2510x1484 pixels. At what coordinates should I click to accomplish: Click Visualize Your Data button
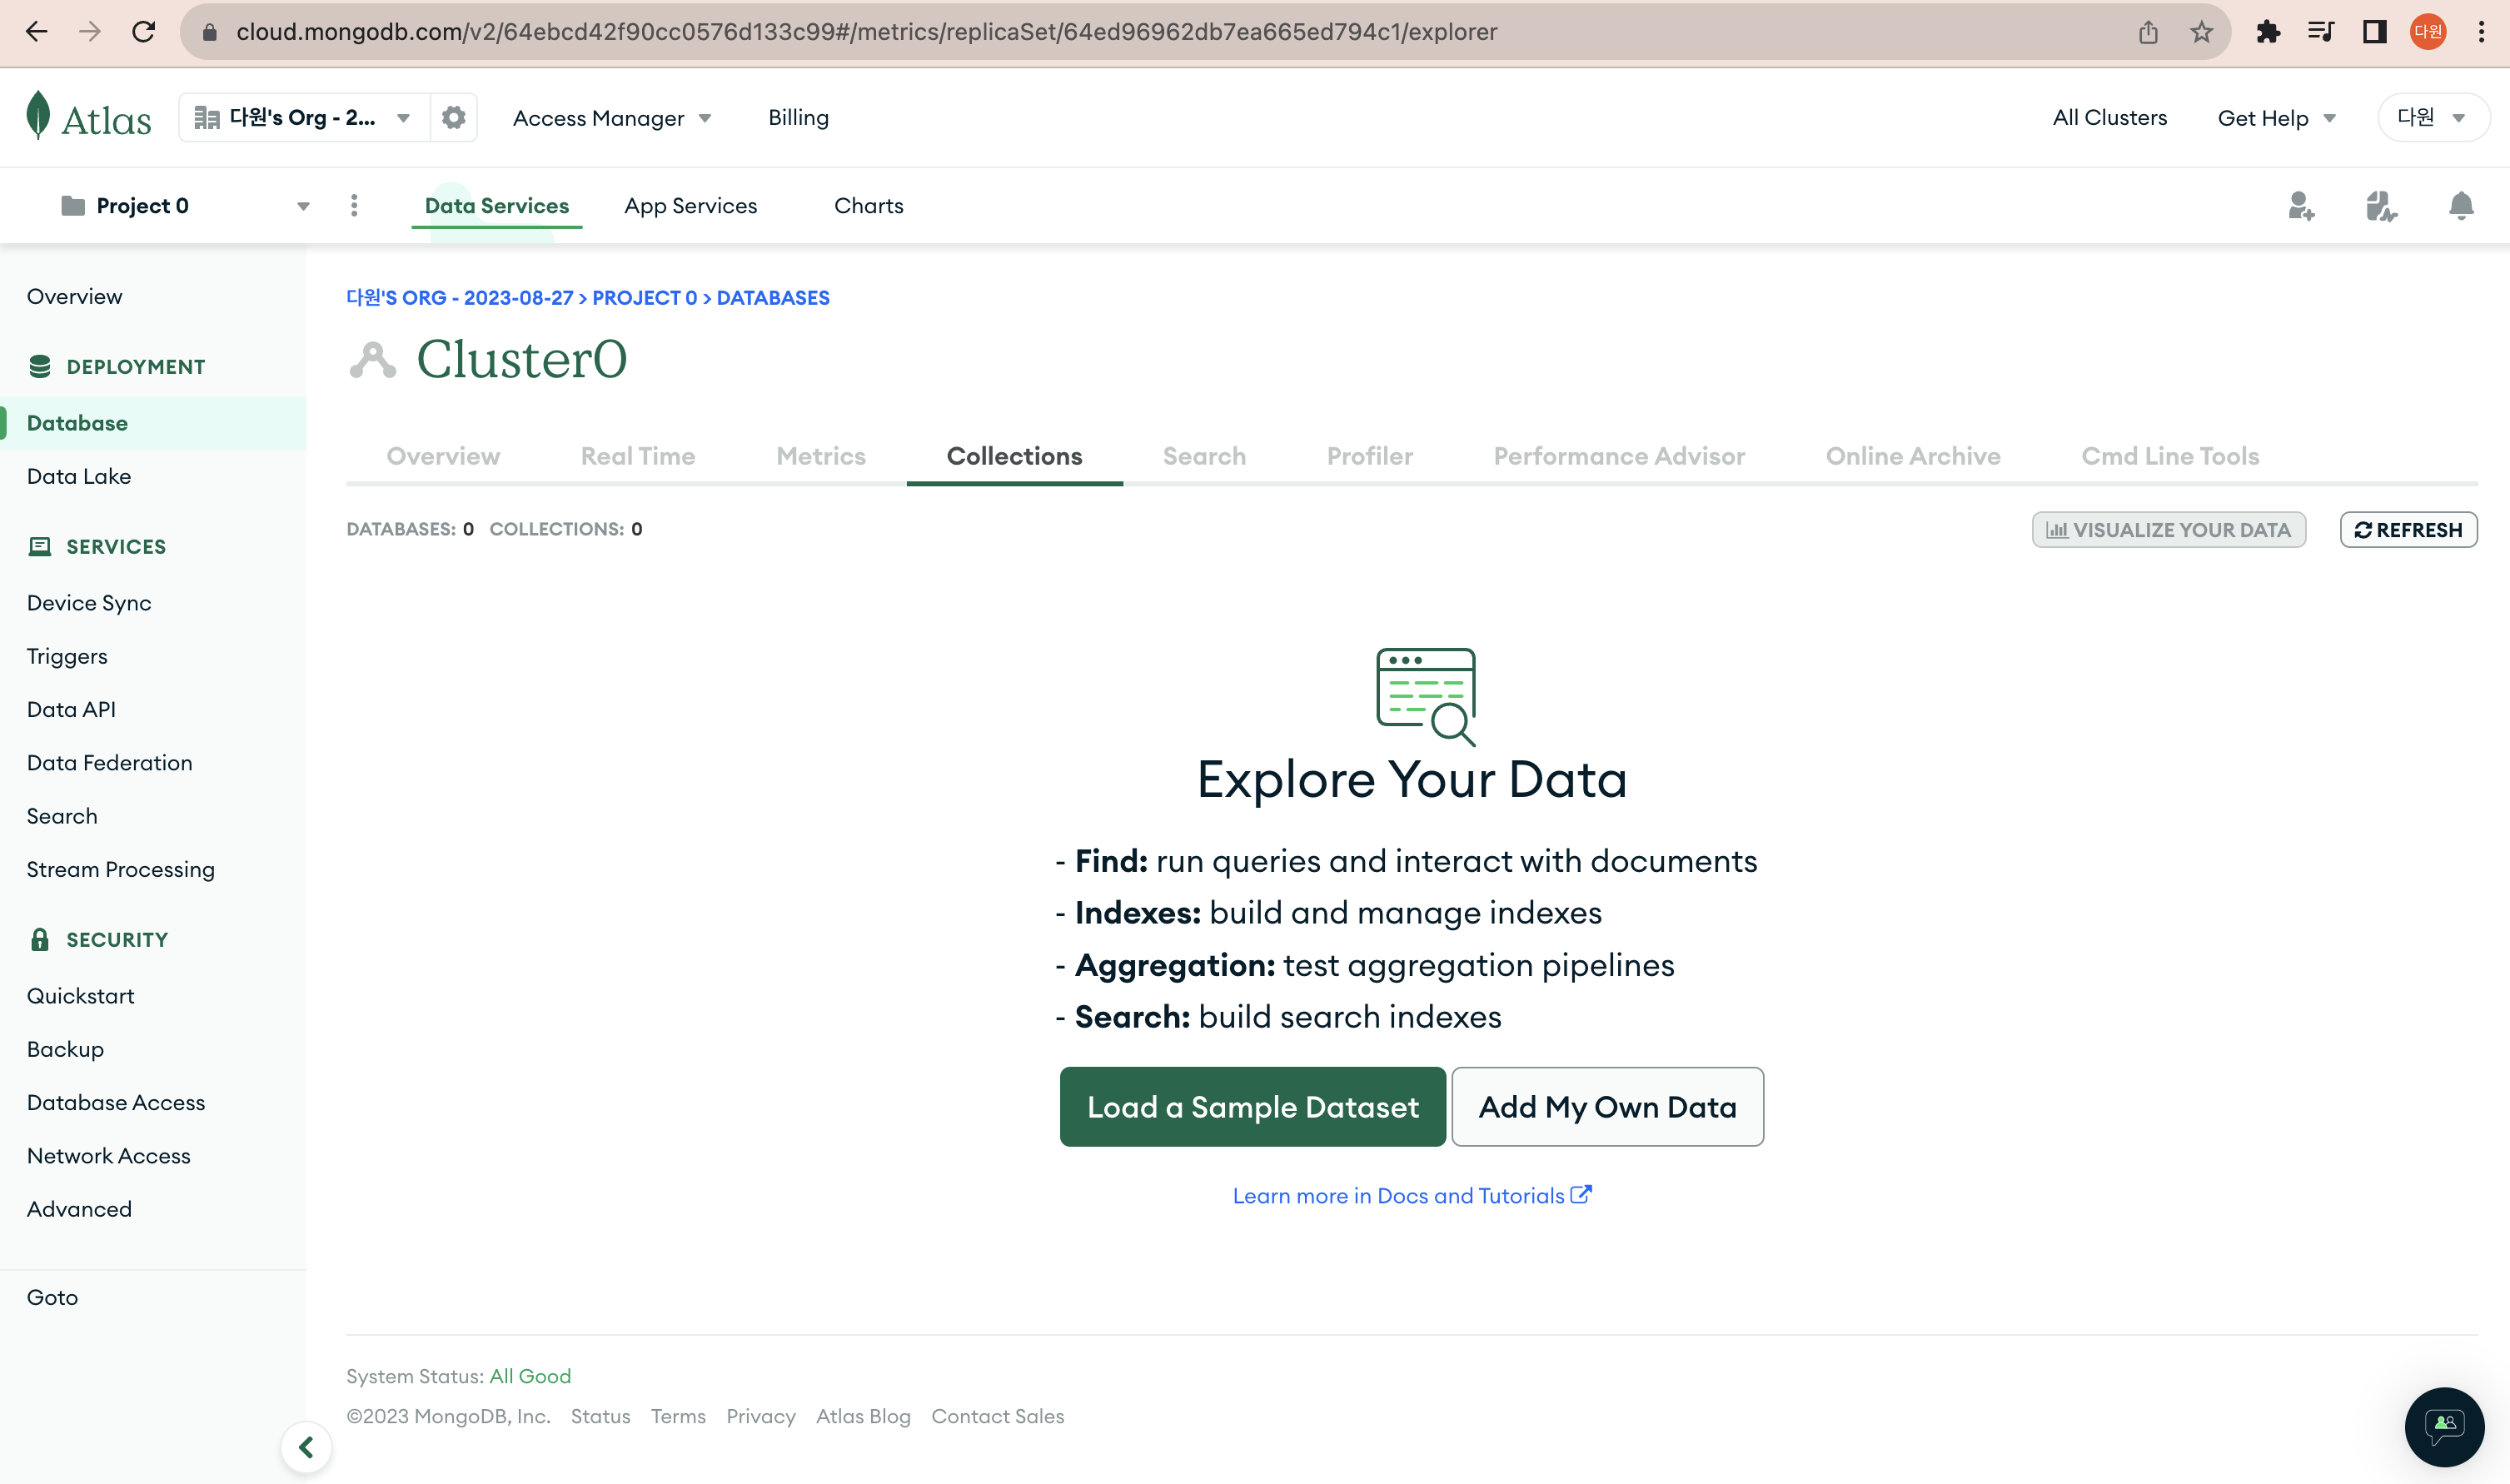click(2169, 530)
